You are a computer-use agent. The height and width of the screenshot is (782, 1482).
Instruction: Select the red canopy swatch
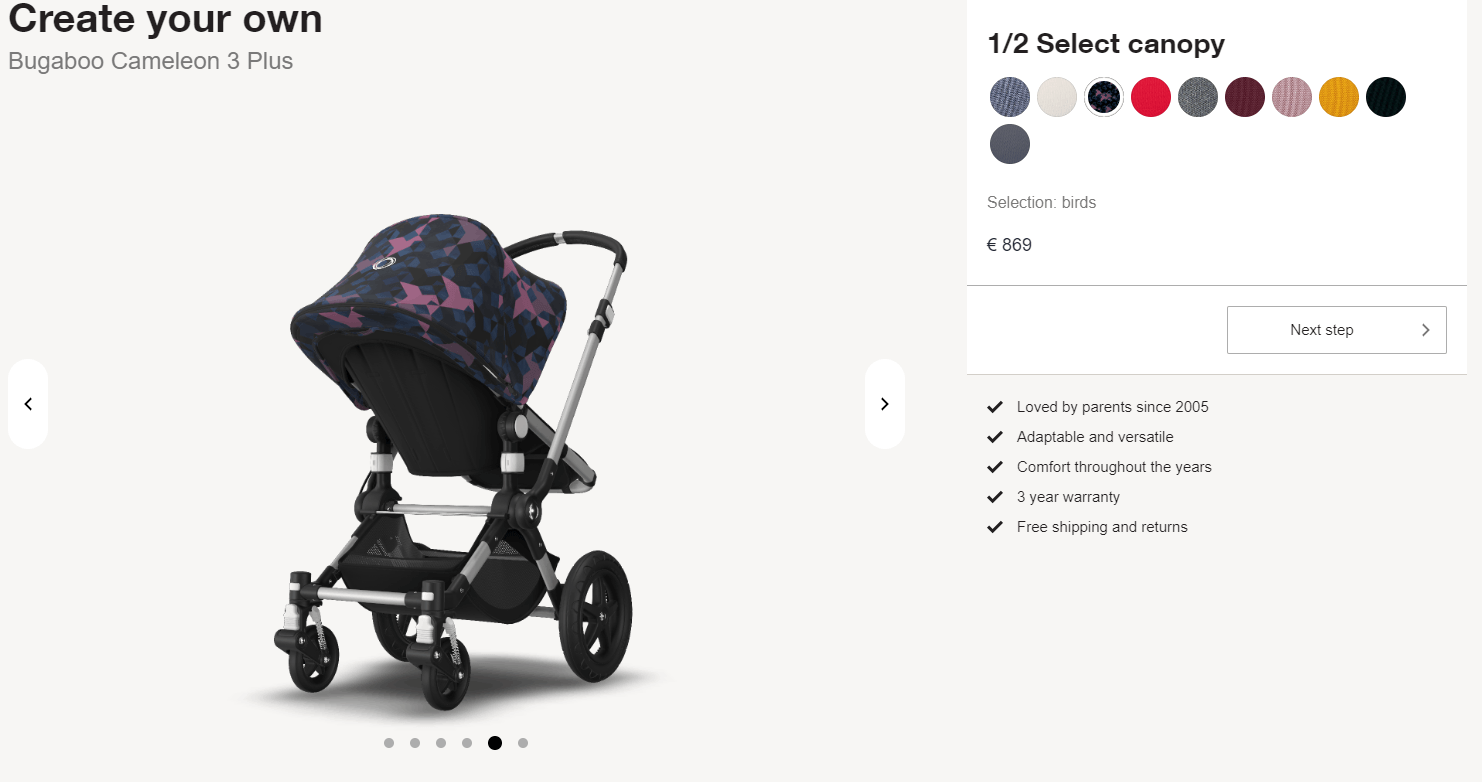(x=1150, y=97)
